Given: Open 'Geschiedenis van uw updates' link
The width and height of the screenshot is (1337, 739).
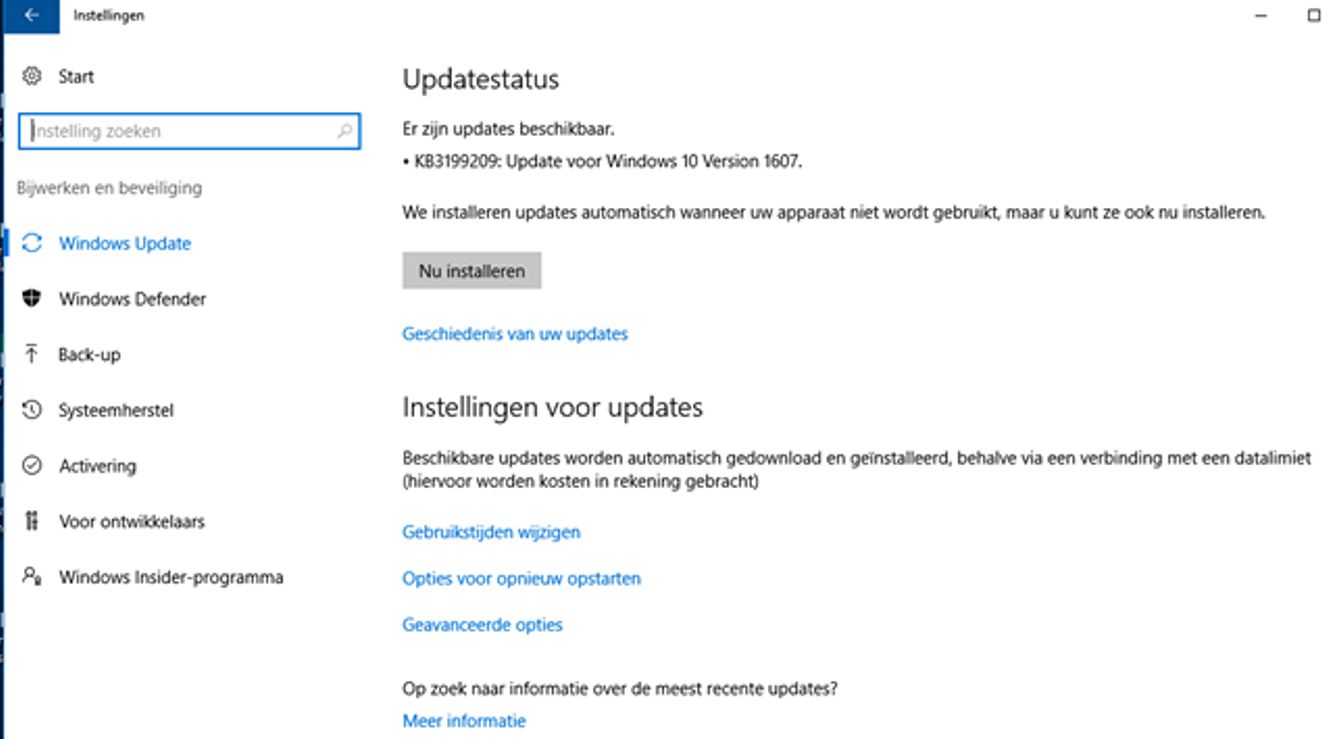Looking at the screenshot, I should click(x=515, y=334).
